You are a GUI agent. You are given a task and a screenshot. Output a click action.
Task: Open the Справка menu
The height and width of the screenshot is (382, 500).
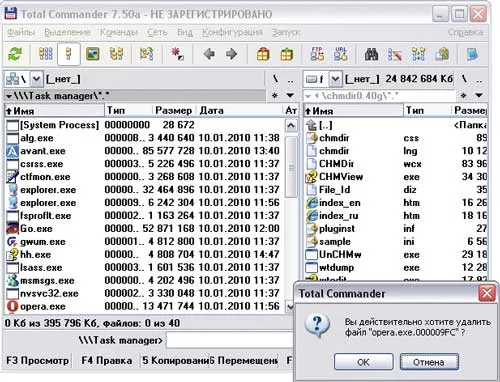pos(465,32)
